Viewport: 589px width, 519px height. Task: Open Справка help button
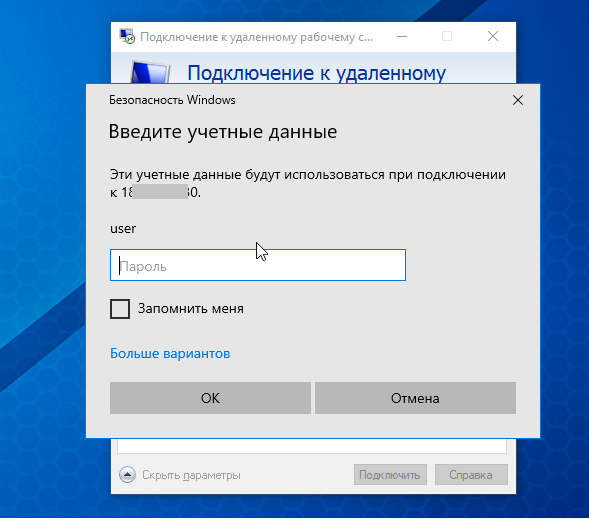(471, 475)
